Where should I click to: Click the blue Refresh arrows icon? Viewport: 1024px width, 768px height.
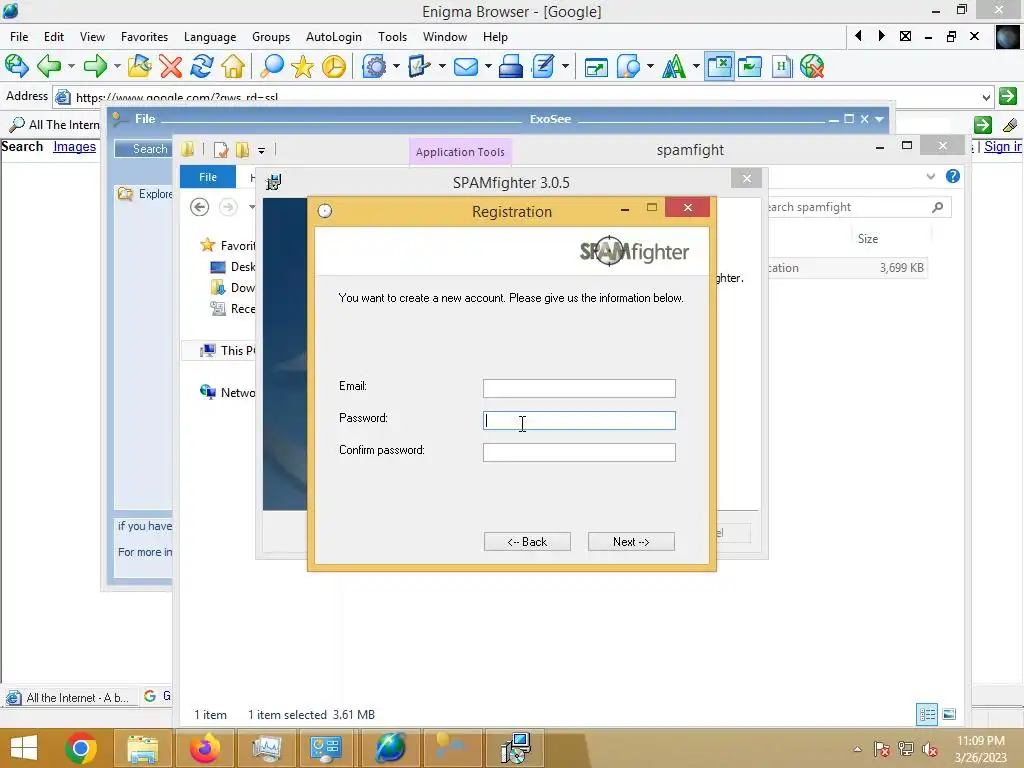202,66
